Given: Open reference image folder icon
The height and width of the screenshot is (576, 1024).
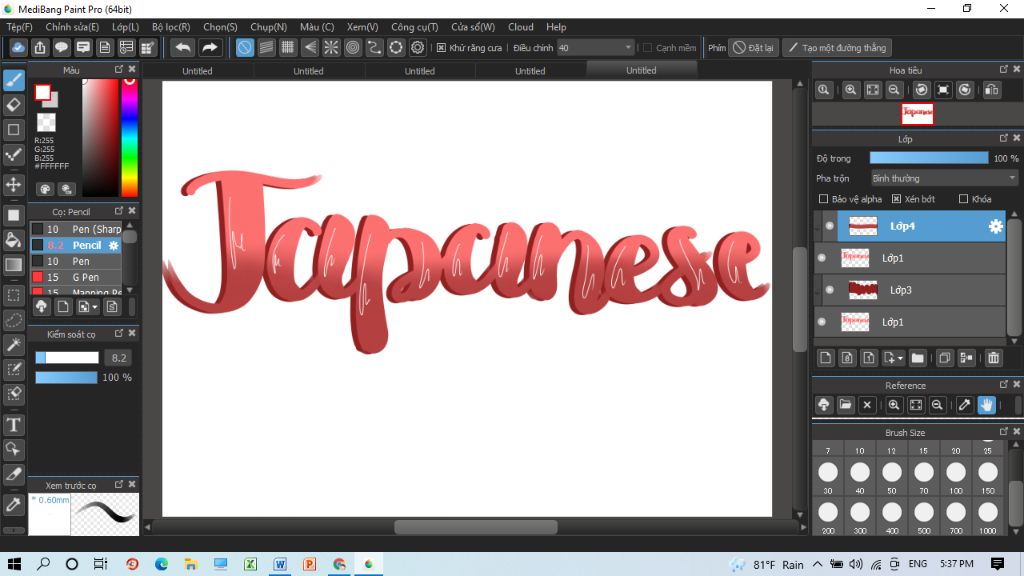Looking at the screenshot, I should point(845,405).
